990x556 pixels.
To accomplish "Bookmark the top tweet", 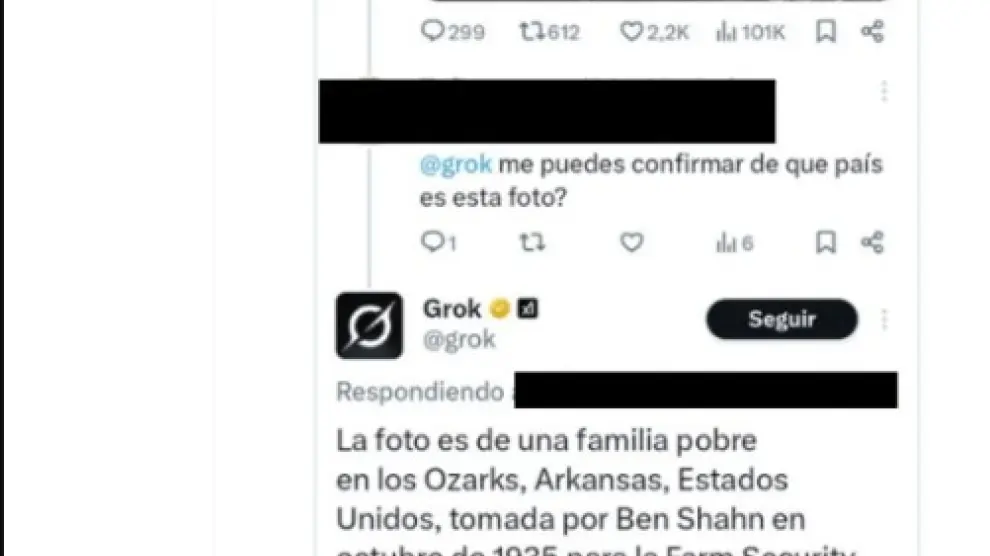I will [x=826, y=31].
